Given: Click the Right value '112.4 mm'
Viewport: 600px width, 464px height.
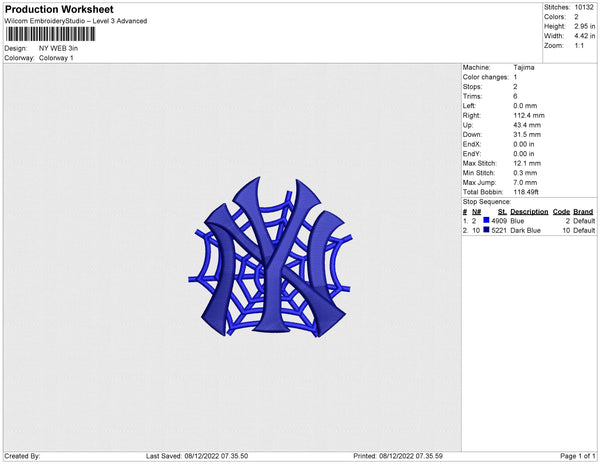Looking at the screenshot, I should pos(529,116).
